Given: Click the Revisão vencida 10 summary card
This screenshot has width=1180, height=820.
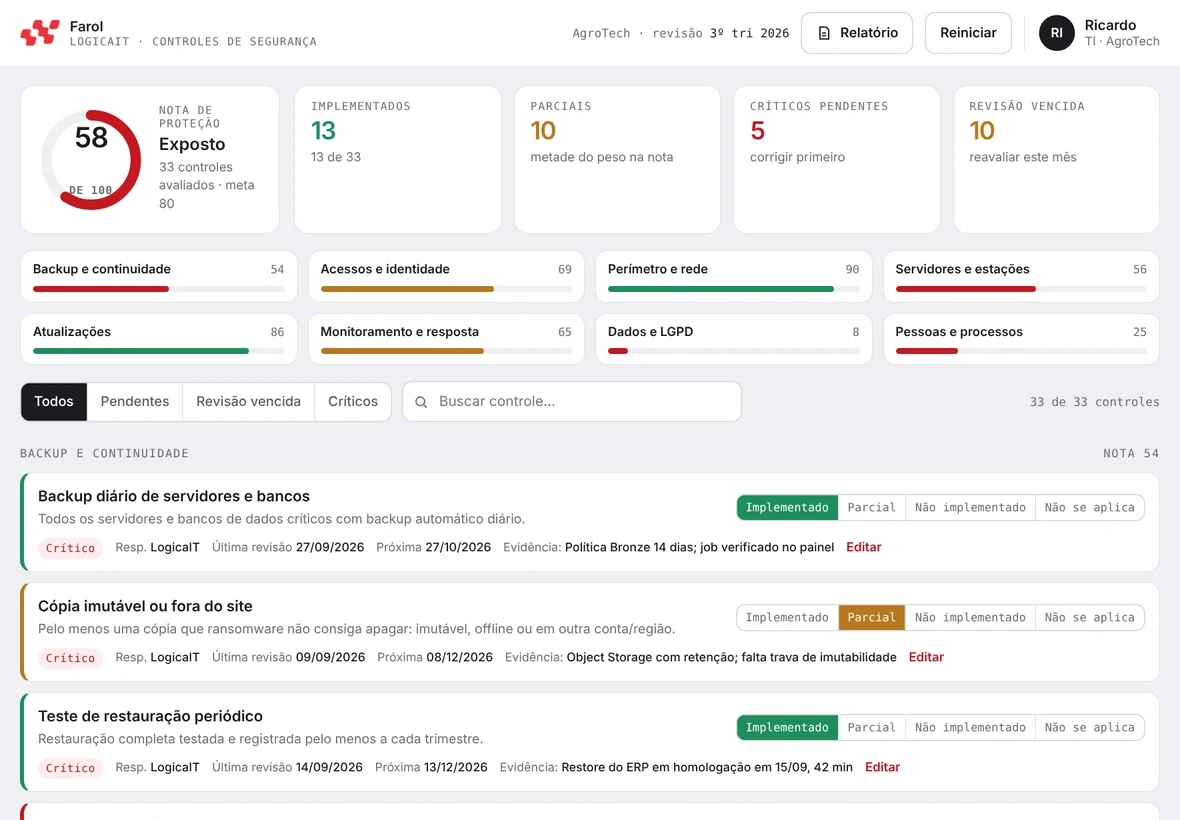Looking at the screenshot, I should pyautogui.click(x=1056, y=159).
